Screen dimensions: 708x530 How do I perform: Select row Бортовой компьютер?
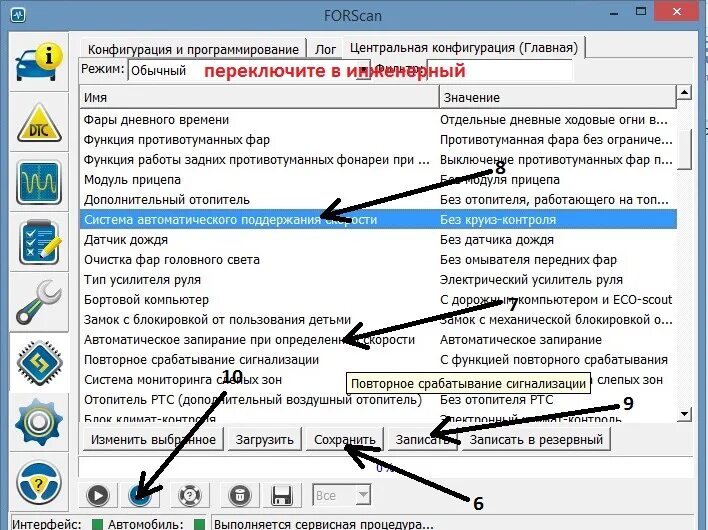tap(378, 300)
